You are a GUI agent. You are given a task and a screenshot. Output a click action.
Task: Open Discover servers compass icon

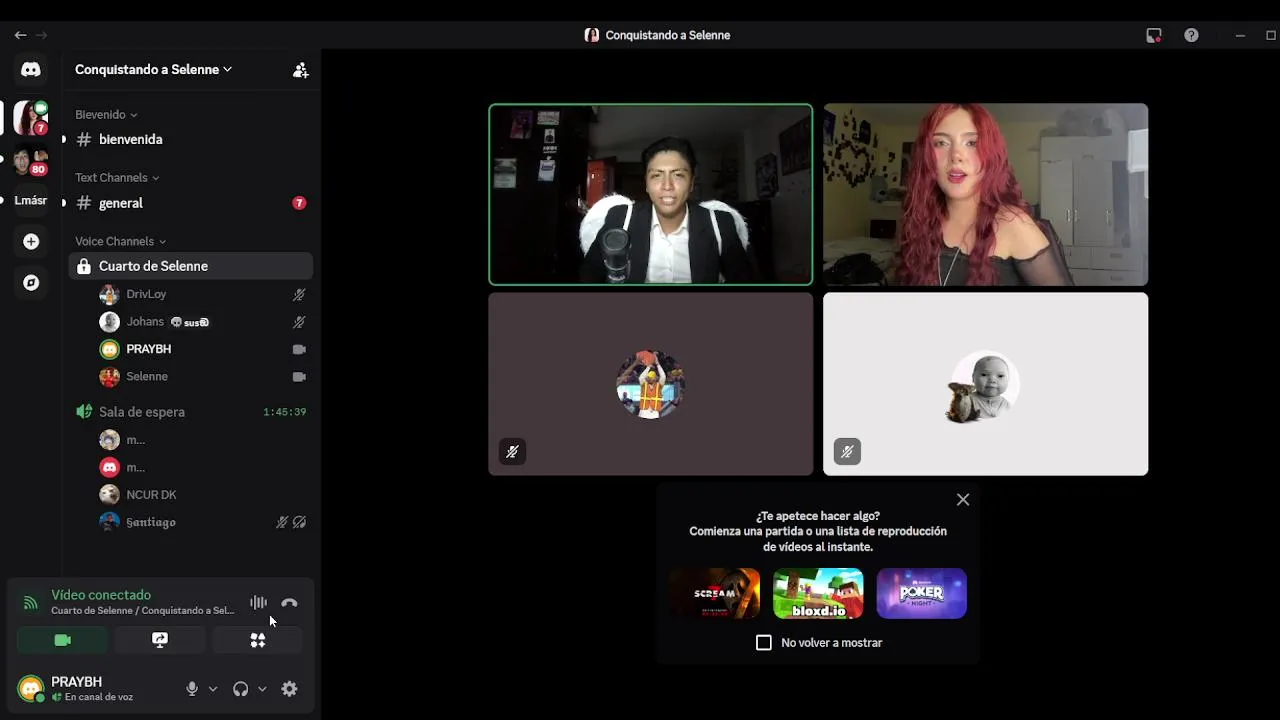pyautogui.click(x=31, y=283)
